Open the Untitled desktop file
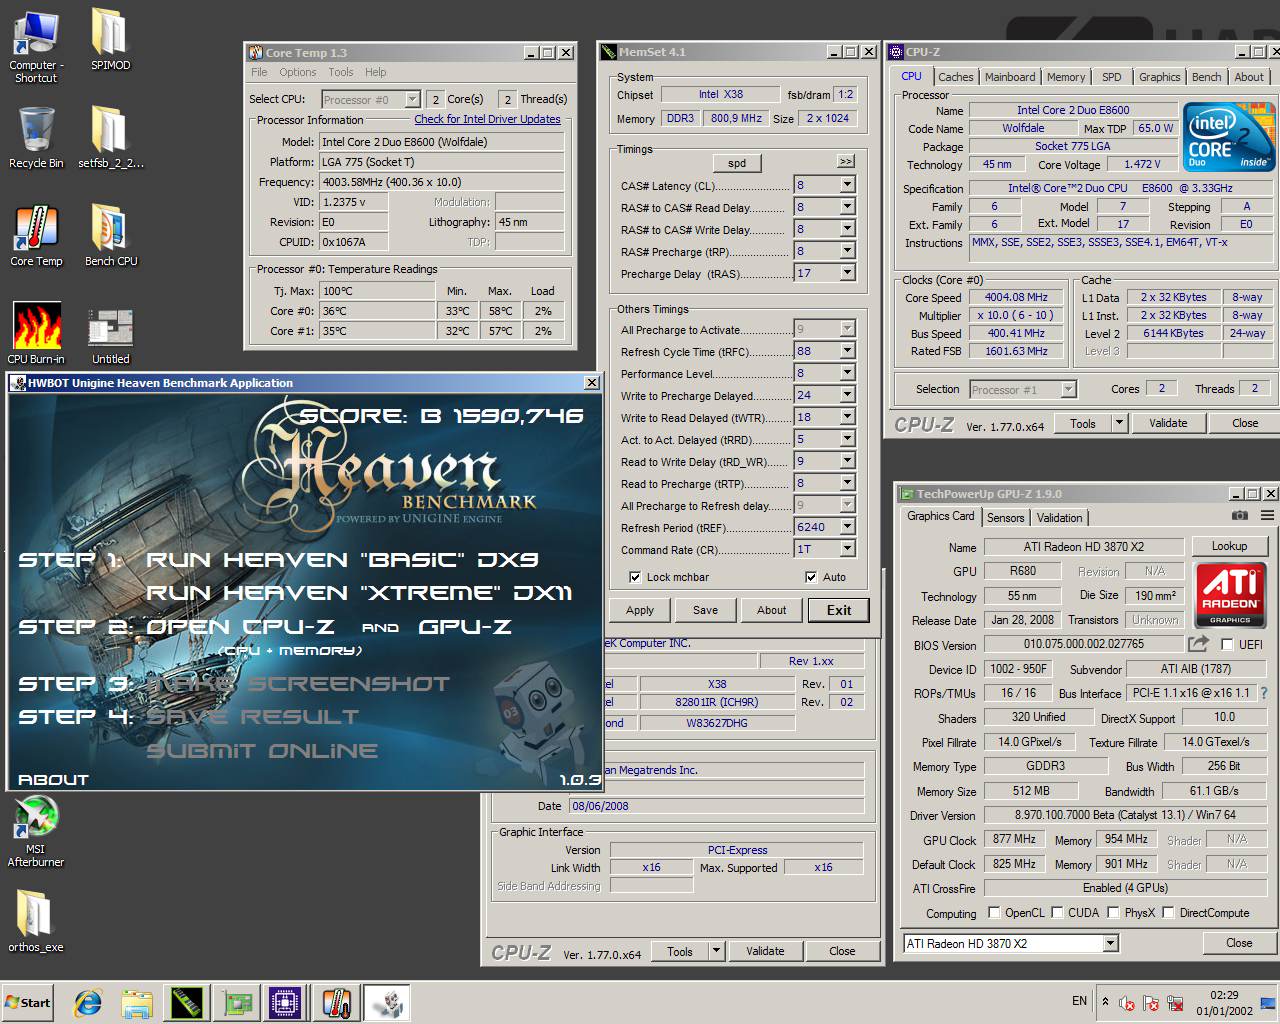 (x=110, y=333)
